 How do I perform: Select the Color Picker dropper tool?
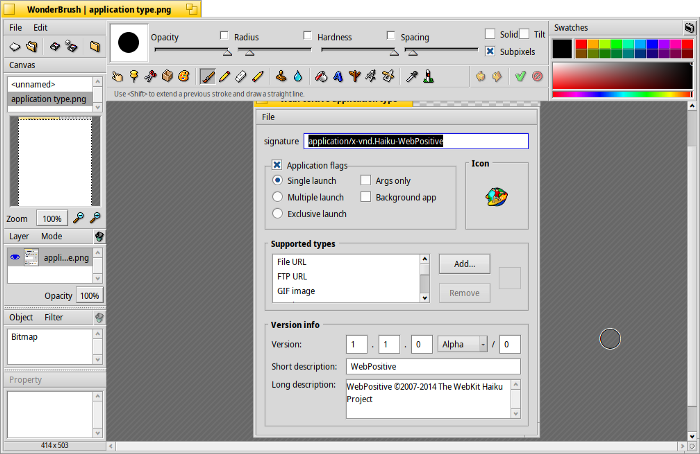(412, 77)
